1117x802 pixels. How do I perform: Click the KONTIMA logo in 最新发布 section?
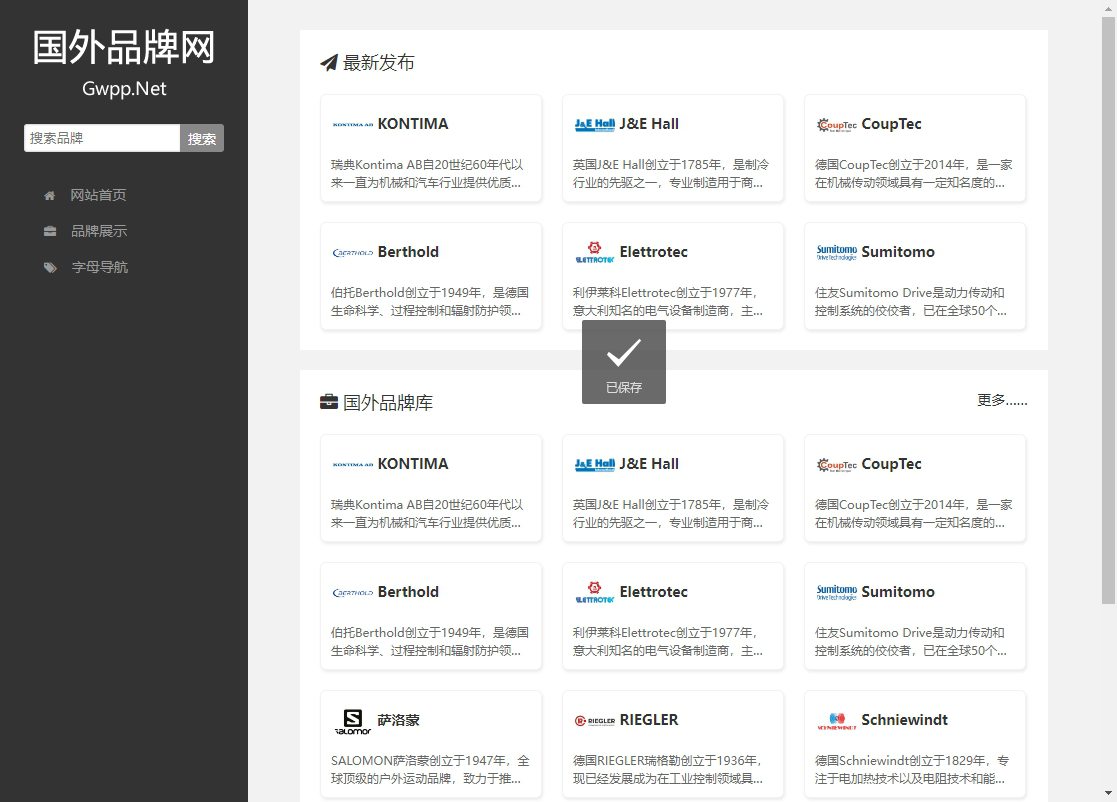(x=353, y=124)
